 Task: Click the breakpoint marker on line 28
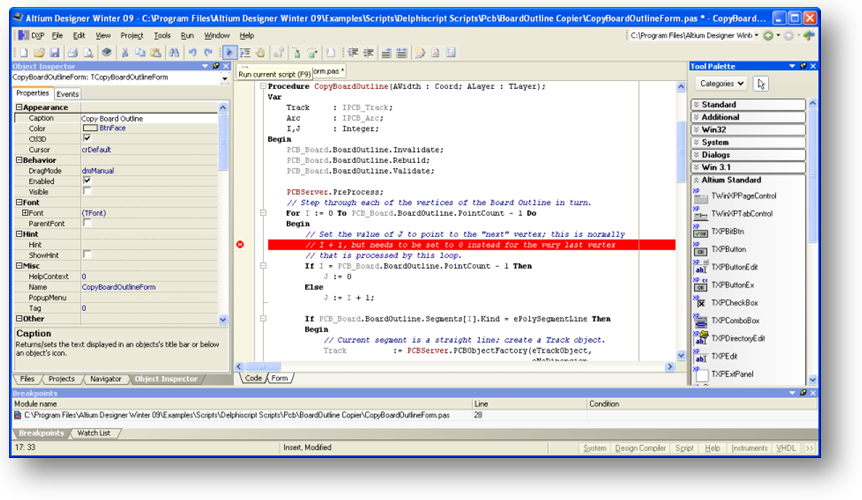tap(240, 245)
